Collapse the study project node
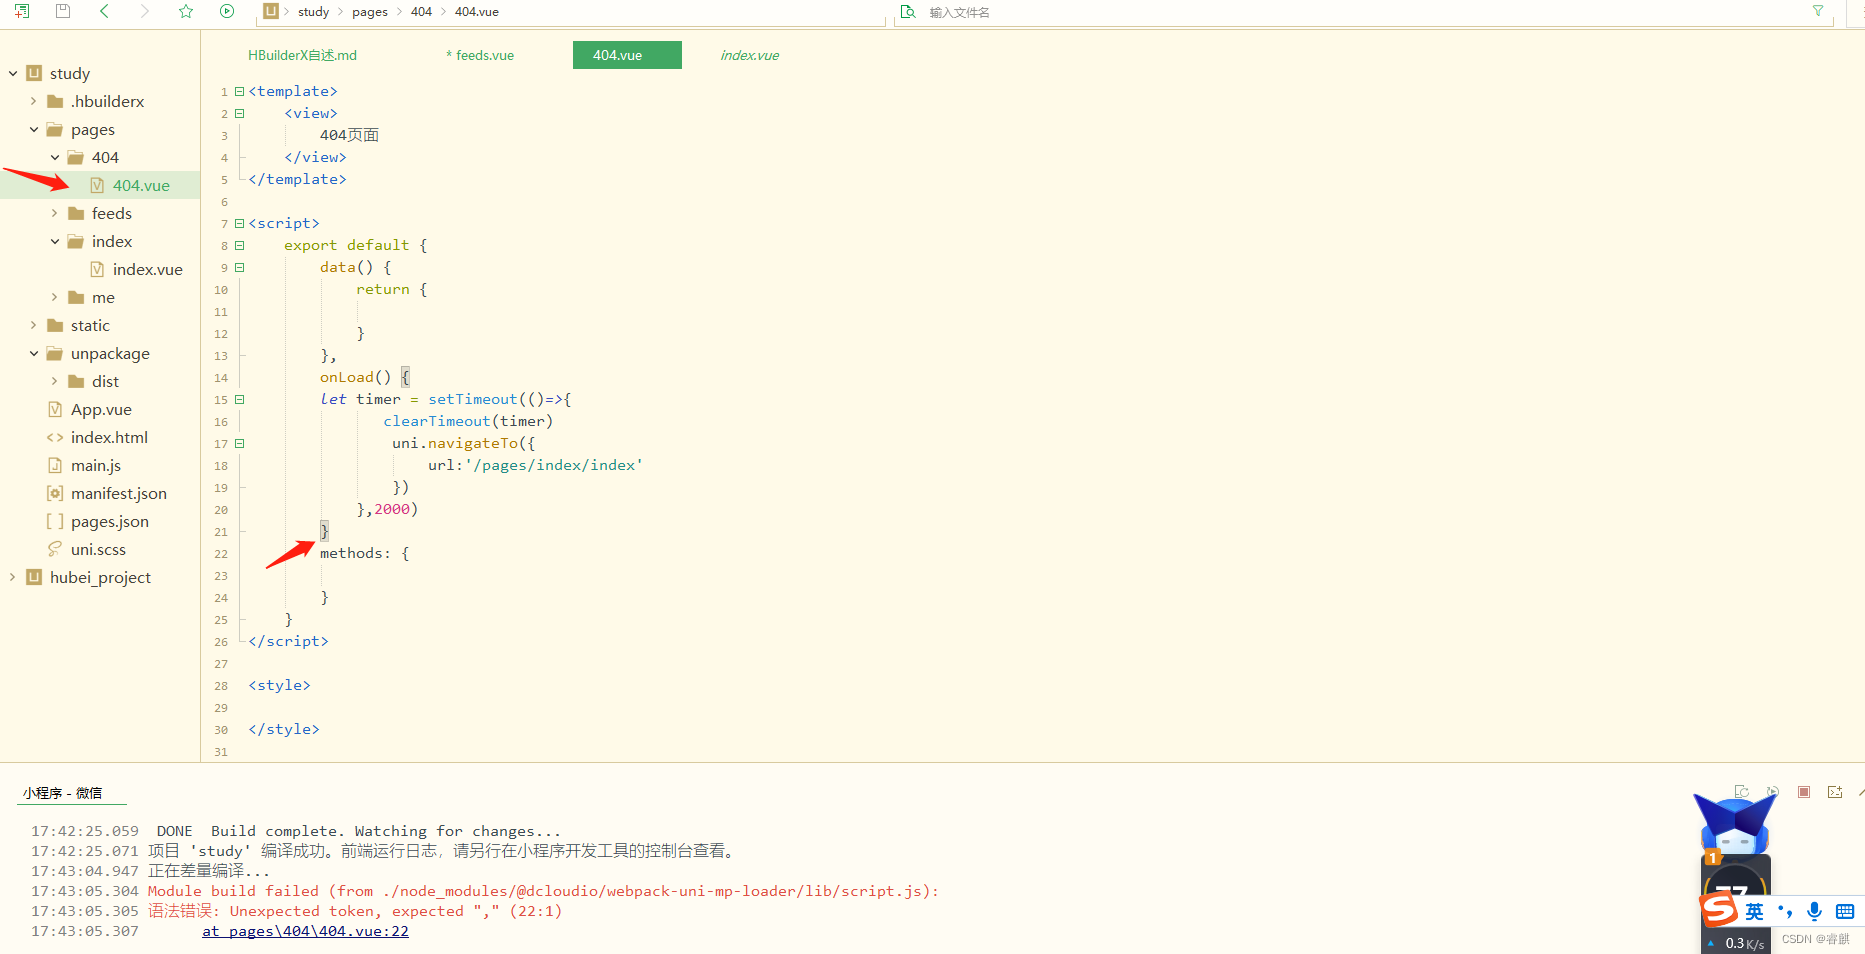Viewport: 1865px width, 954px height. click(x=13, y=73)
